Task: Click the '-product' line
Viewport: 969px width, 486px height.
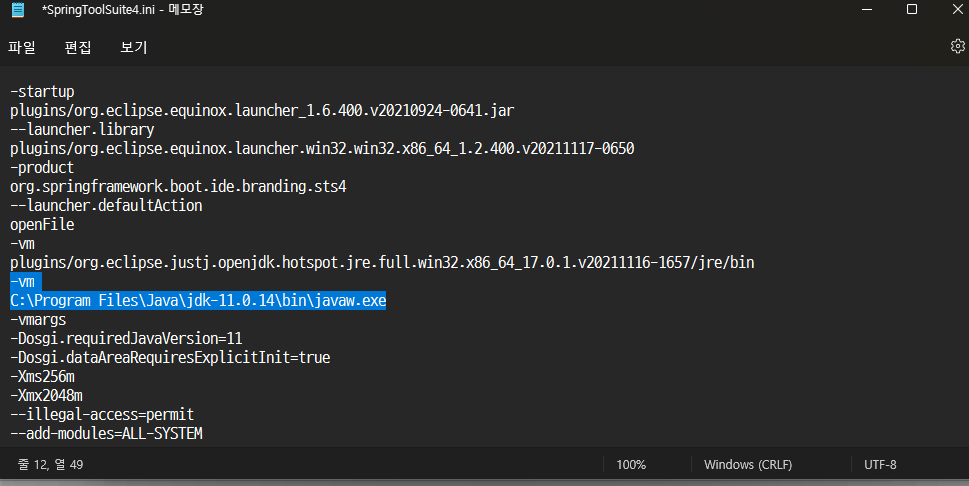Action: point(42,168)
